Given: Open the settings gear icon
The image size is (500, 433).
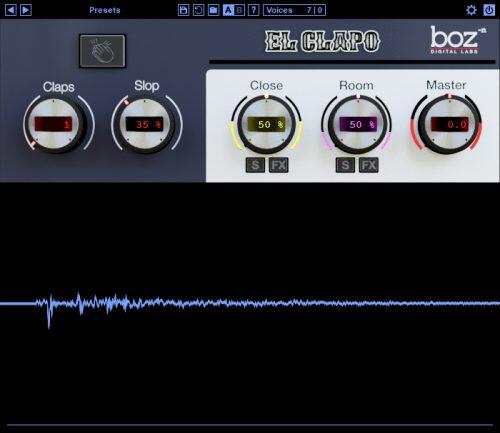Looking at the screenshot, I should (471, 10).
